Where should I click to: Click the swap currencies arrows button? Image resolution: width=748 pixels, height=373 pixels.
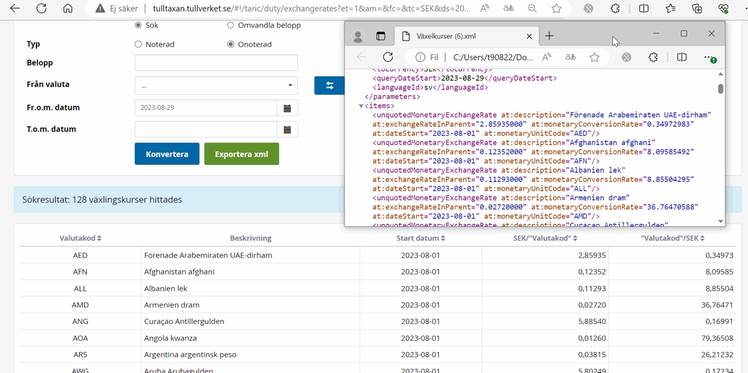point(330,85)
